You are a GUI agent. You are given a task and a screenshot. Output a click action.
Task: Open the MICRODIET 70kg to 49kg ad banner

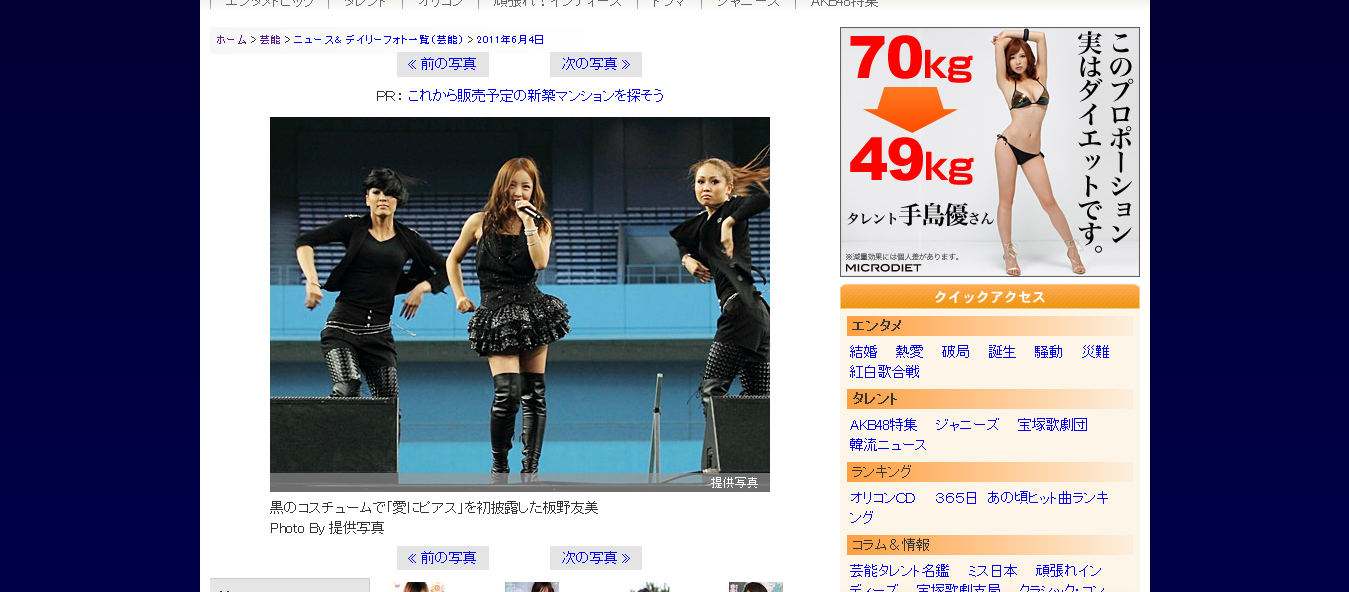click(x=990, y=152)
